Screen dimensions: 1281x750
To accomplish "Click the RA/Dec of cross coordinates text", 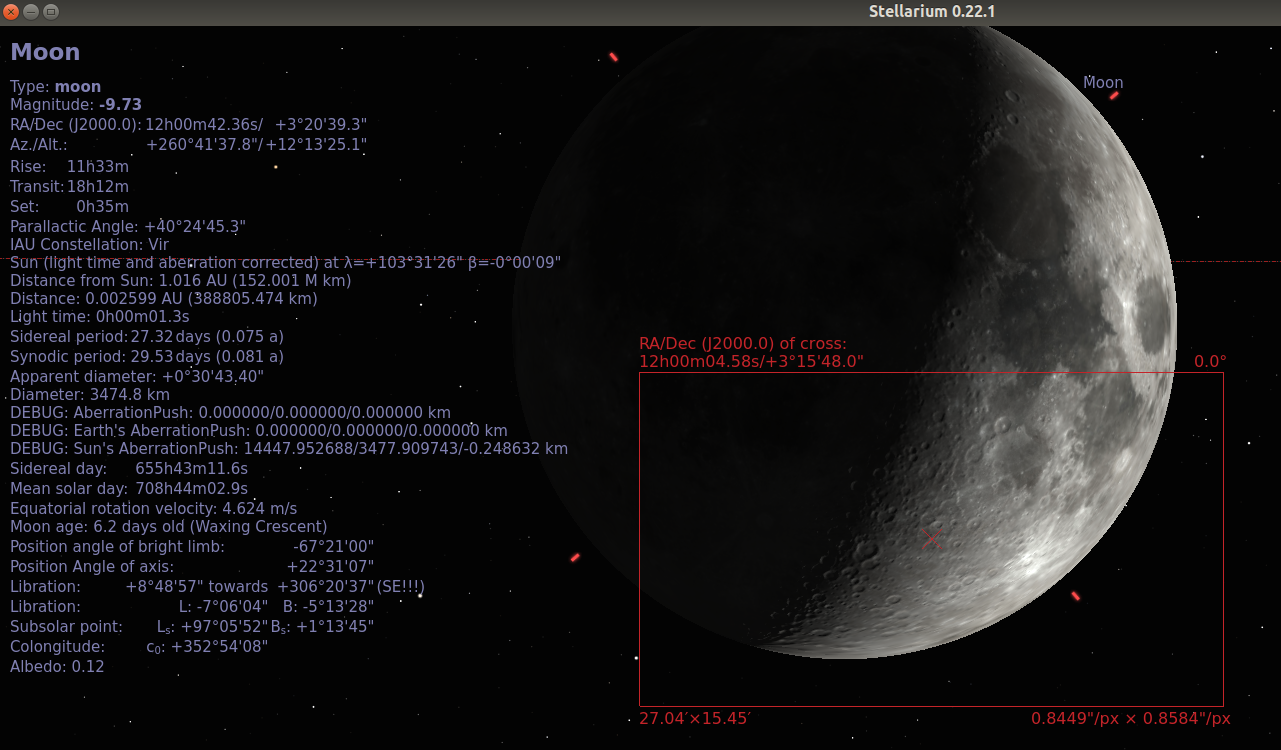I will 751,352.
